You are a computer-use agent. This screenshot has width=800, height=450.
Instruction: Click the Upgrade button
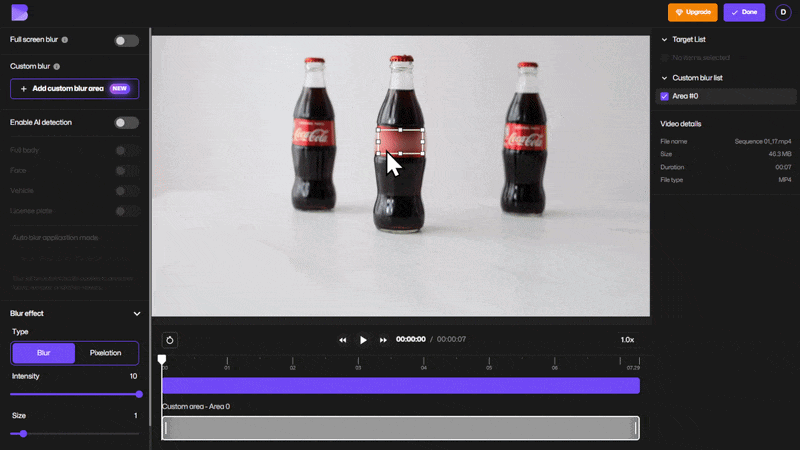point(692,12)
